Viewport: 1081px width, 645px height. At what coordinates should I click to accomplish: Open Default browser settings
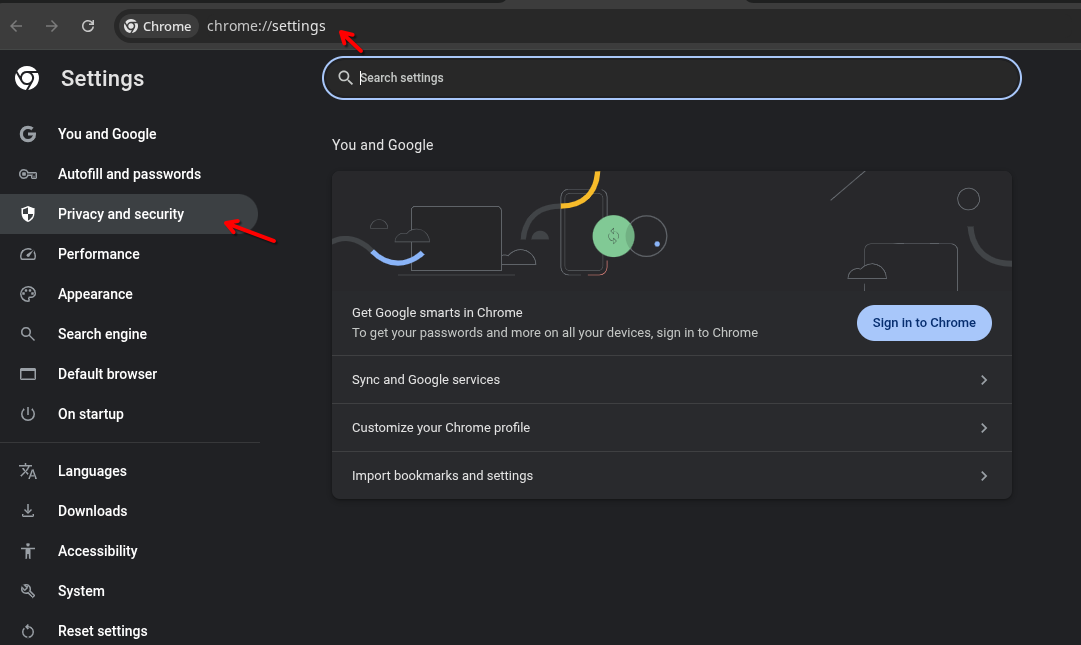point(129,373)
